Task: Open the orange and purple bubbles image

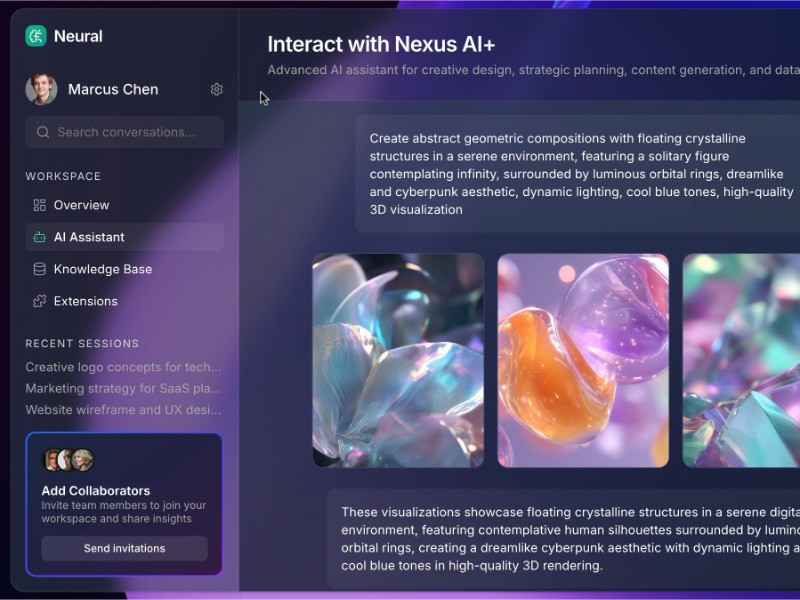Action: click(583, 360)
